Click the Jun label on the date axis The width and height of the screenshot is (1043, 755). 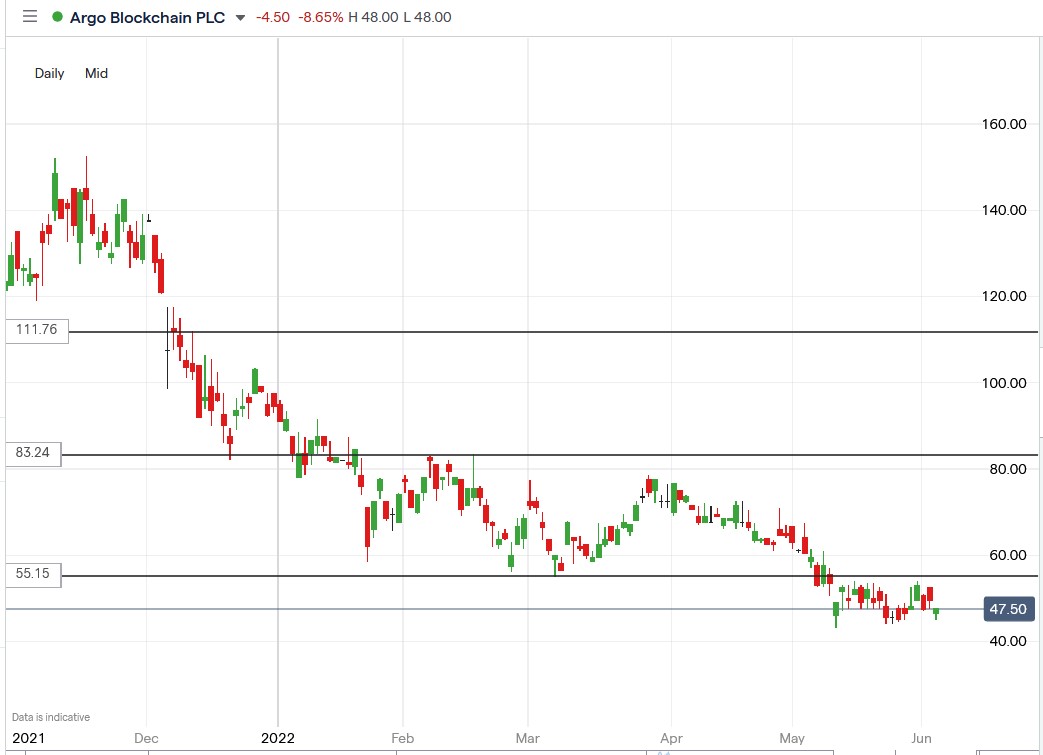(921, 738)
